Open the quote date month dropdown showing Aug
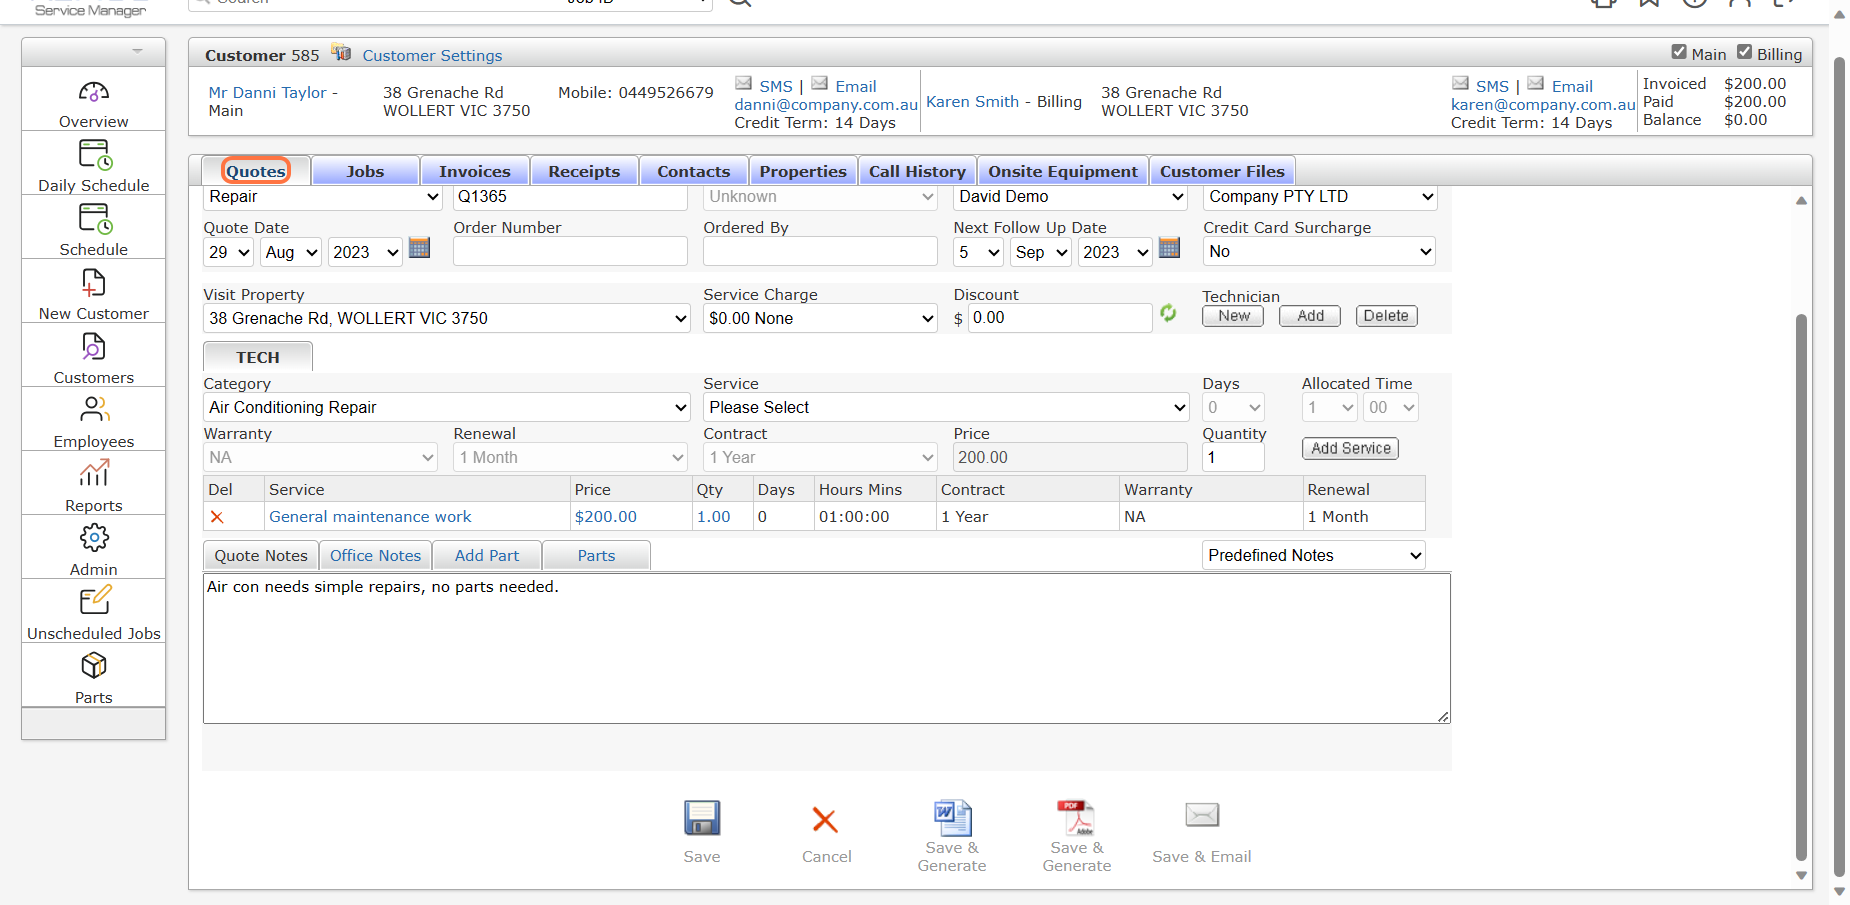Image resolution: width=1850 pixels, height=905 pixels. click(x=291, y=252)
